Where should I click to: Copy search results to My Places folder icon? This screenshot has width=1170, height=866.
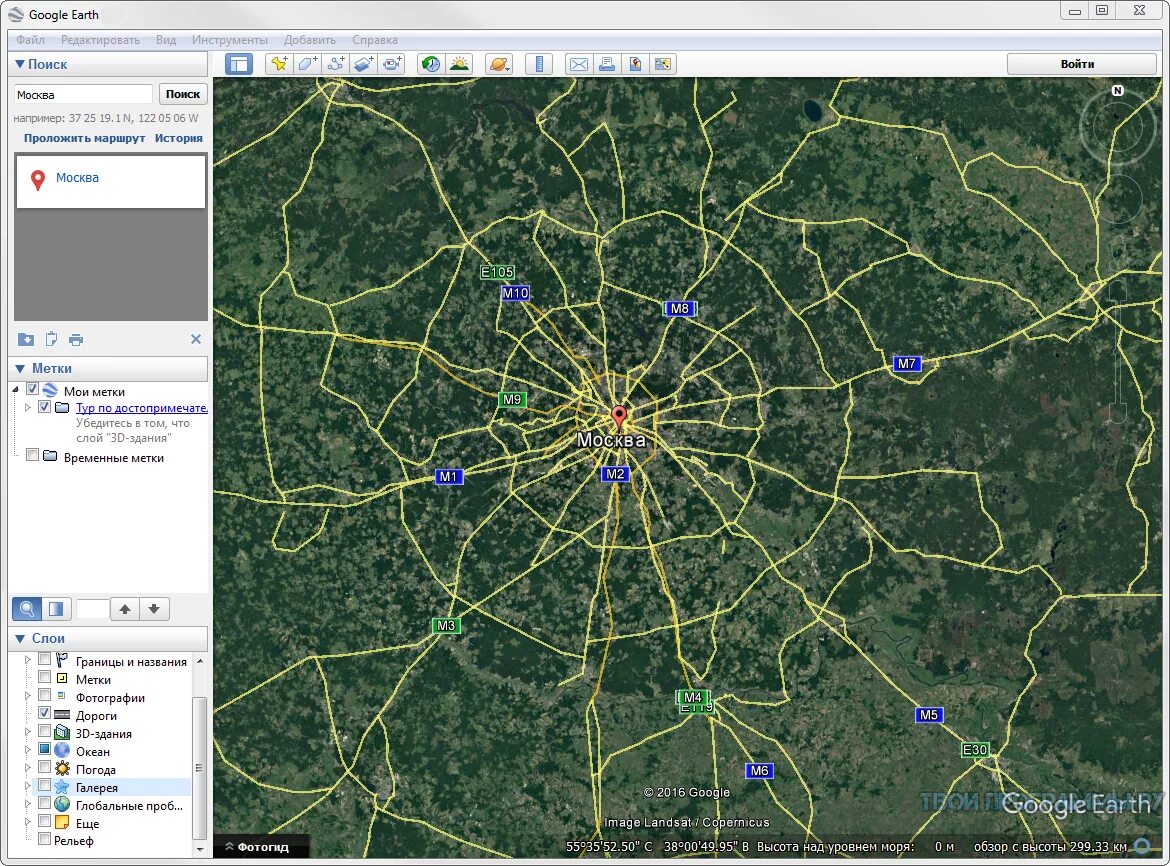point(26,339)
